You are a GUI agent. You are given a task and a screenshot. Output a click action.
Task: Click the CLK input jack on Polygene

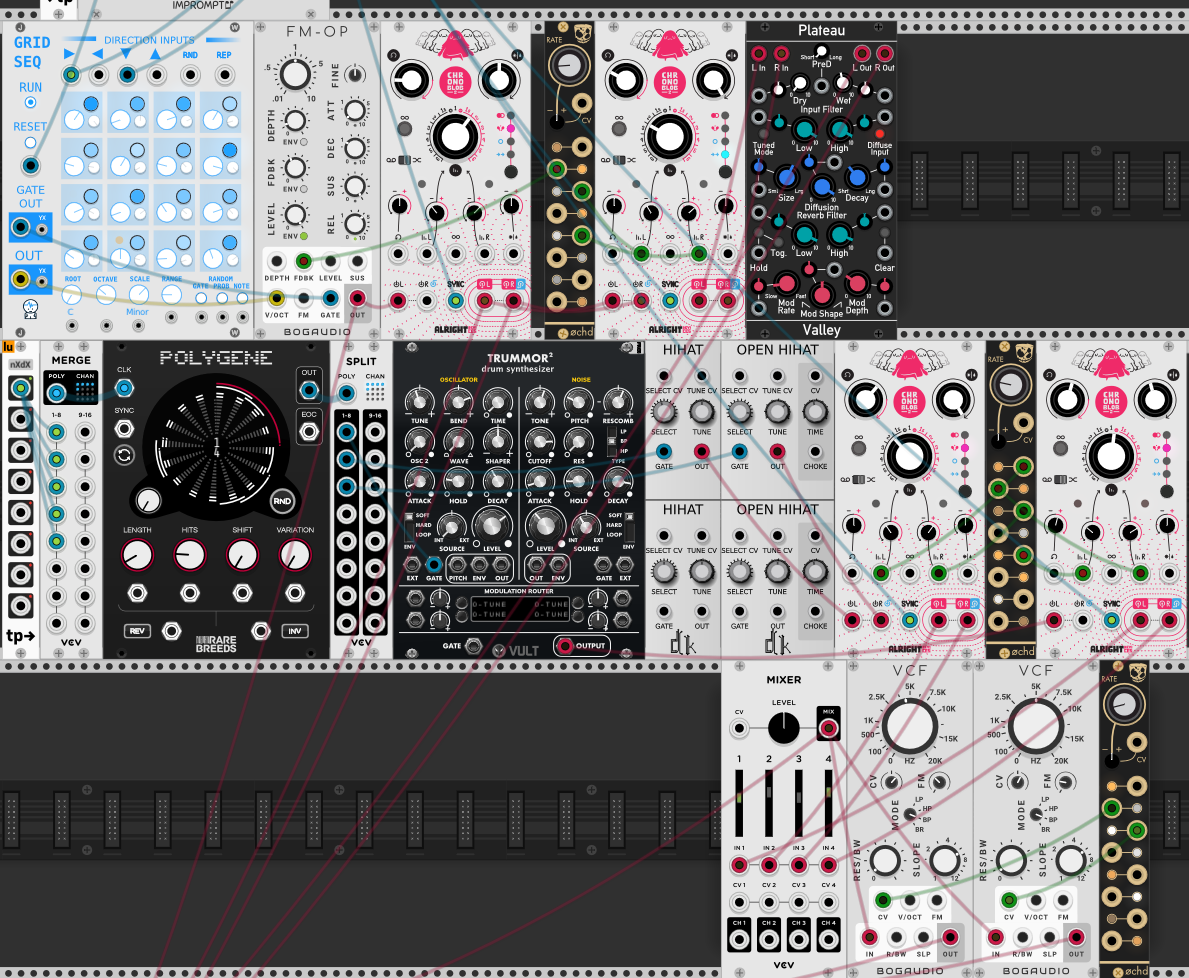pyautogui.click(x=124, y=388)
